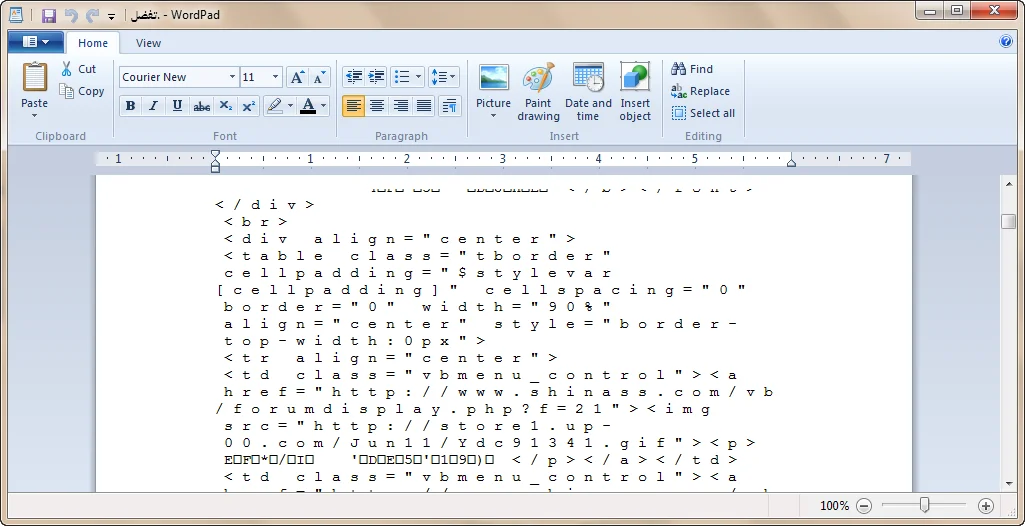Open WordPad Help question mark icon

coord(1006,42)
